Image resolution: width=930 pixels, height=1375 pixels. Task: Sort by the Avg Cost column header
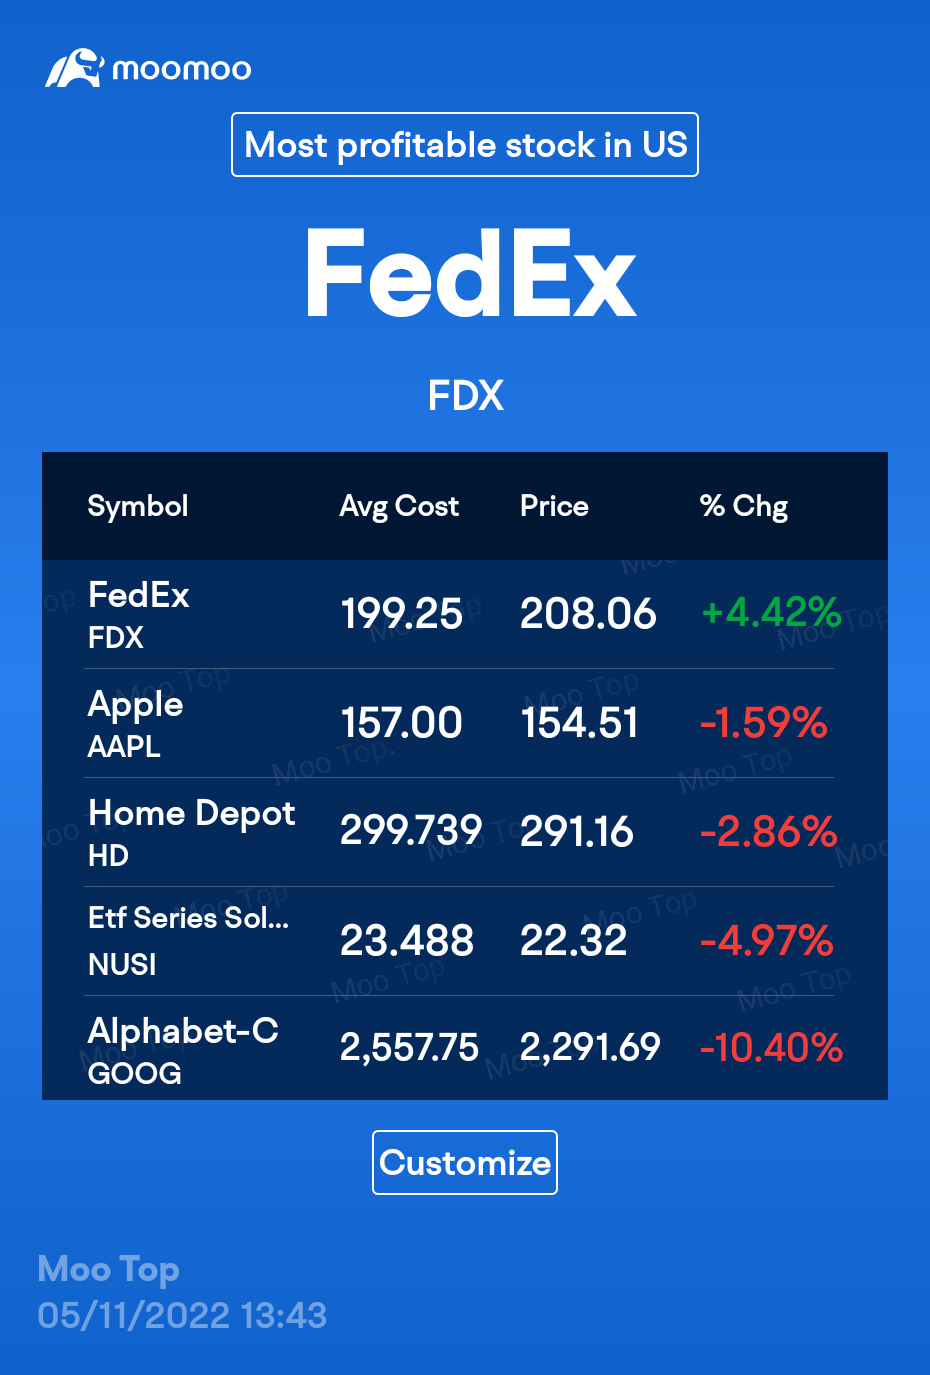coord(399,506)
